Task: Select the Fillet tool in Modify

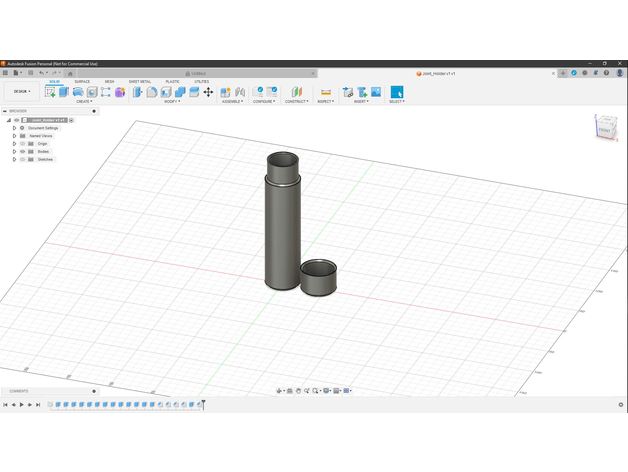Action: [x=152, y=92]
